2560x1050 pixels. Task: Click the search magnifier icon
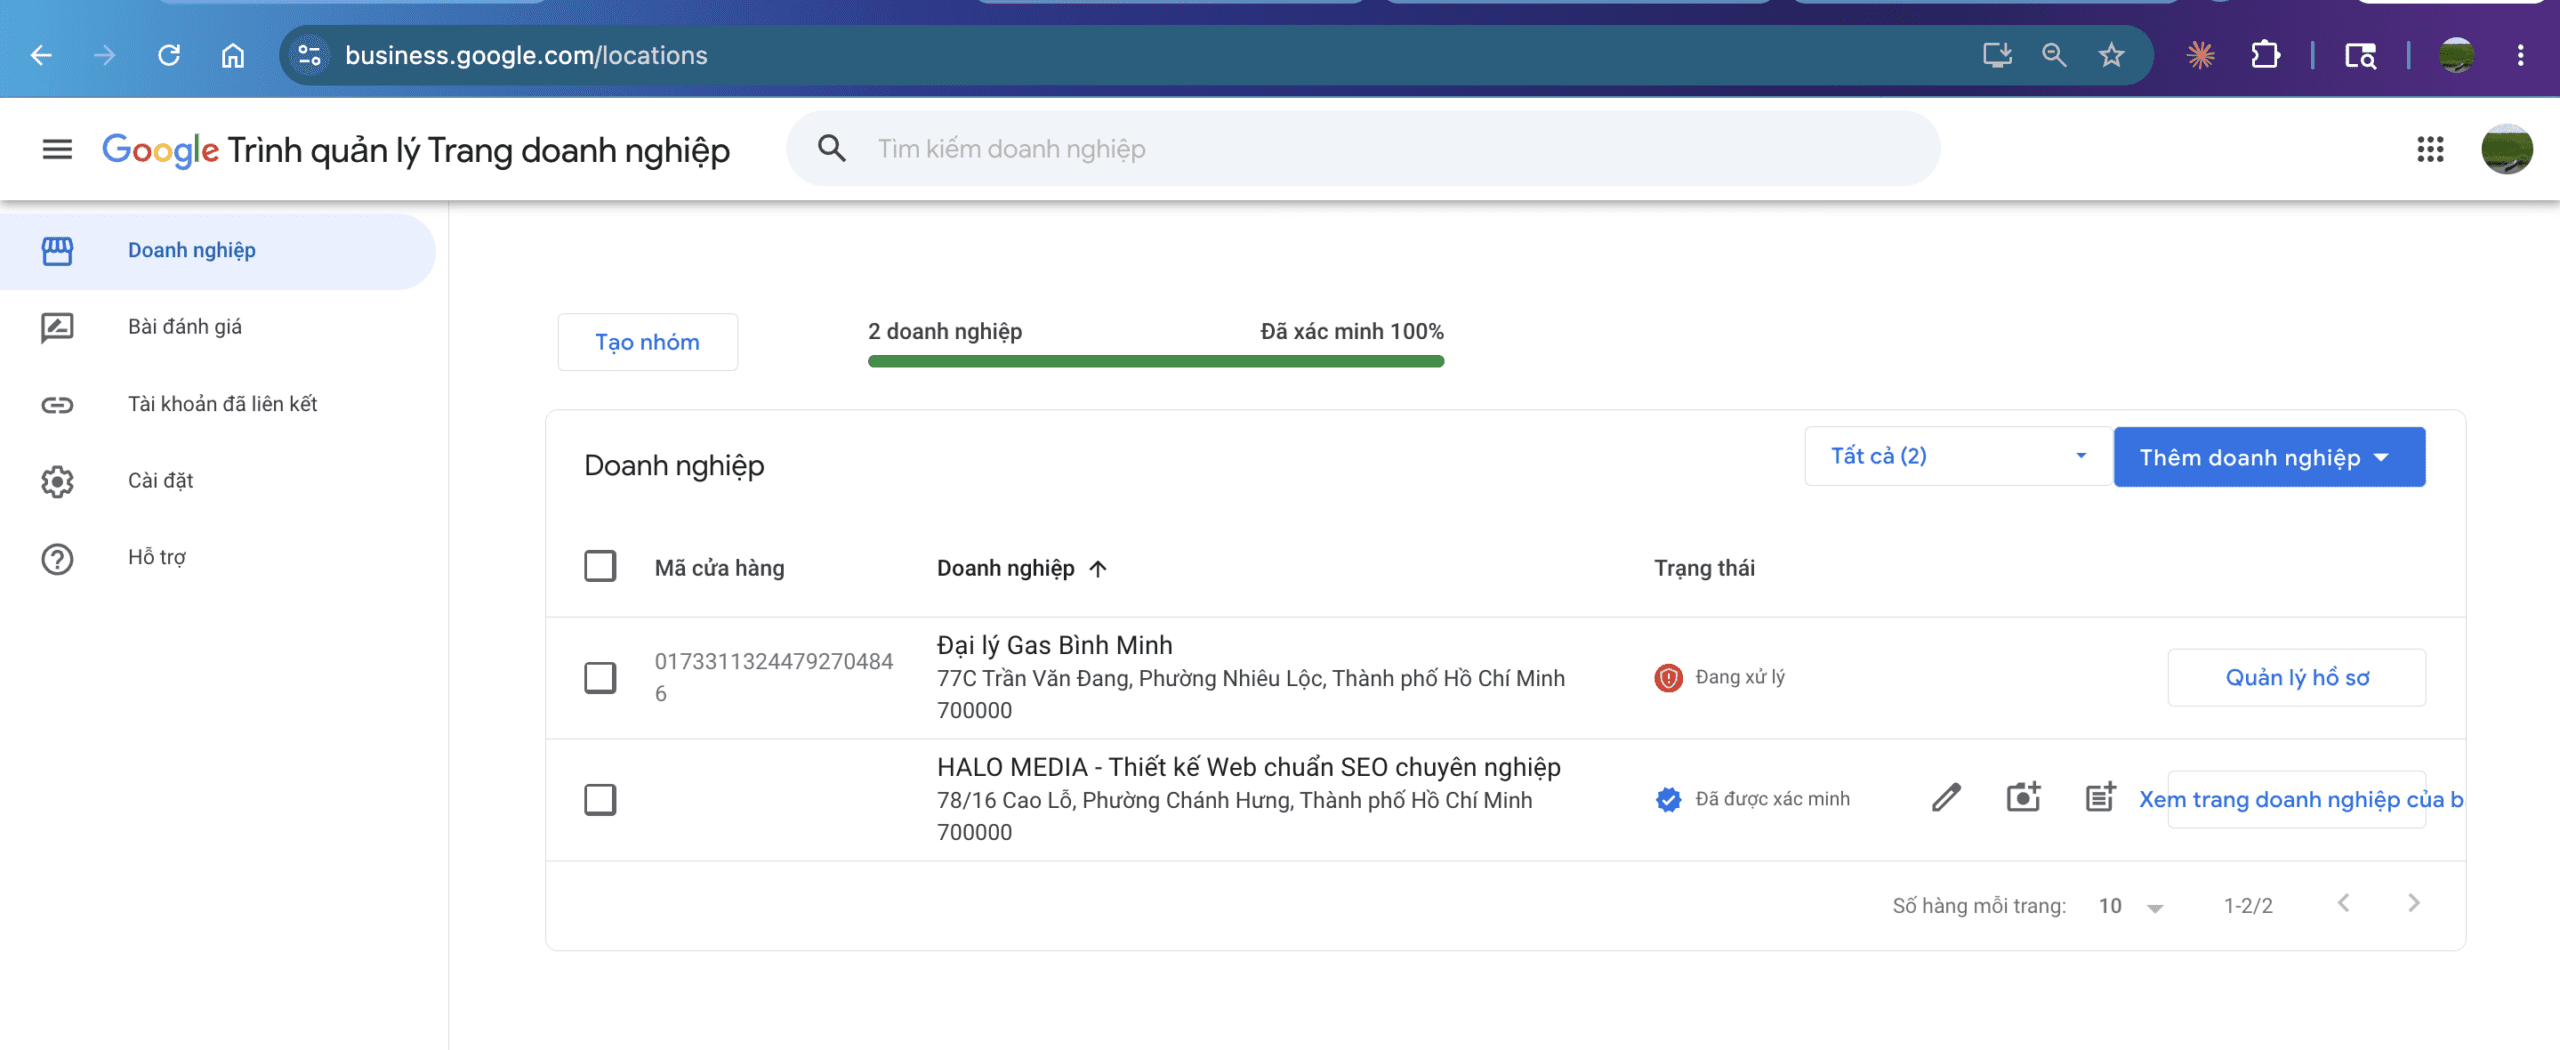coord(831,148)
